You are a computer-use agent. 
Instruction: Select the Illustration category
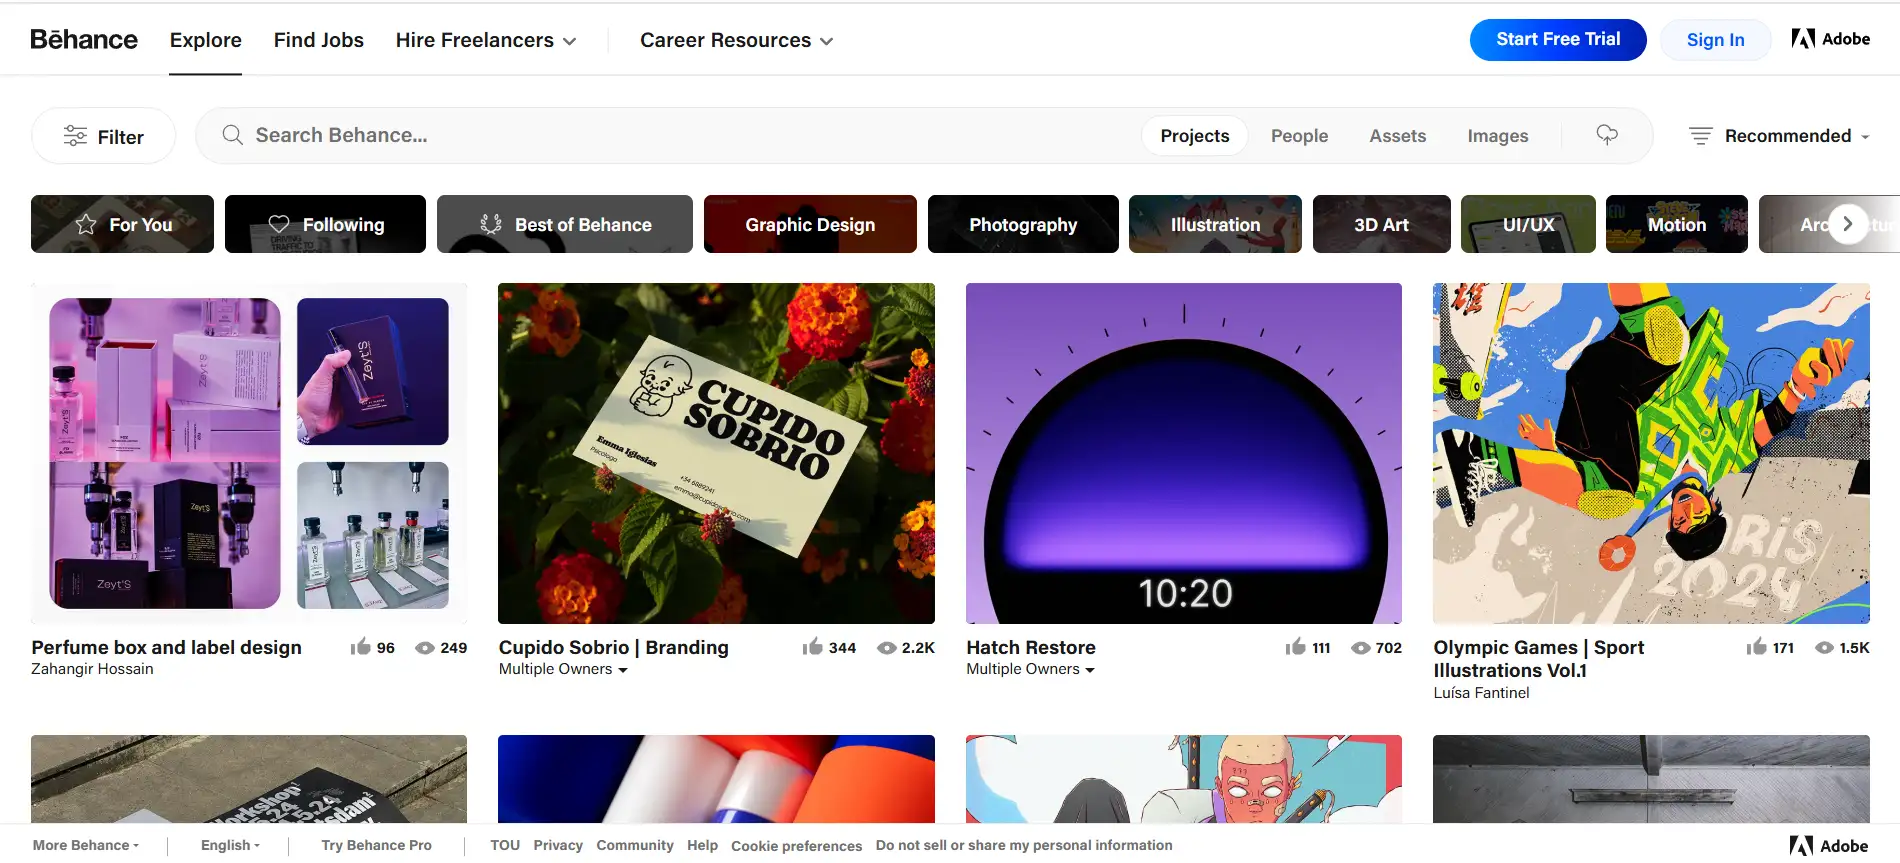[1215, 224]
